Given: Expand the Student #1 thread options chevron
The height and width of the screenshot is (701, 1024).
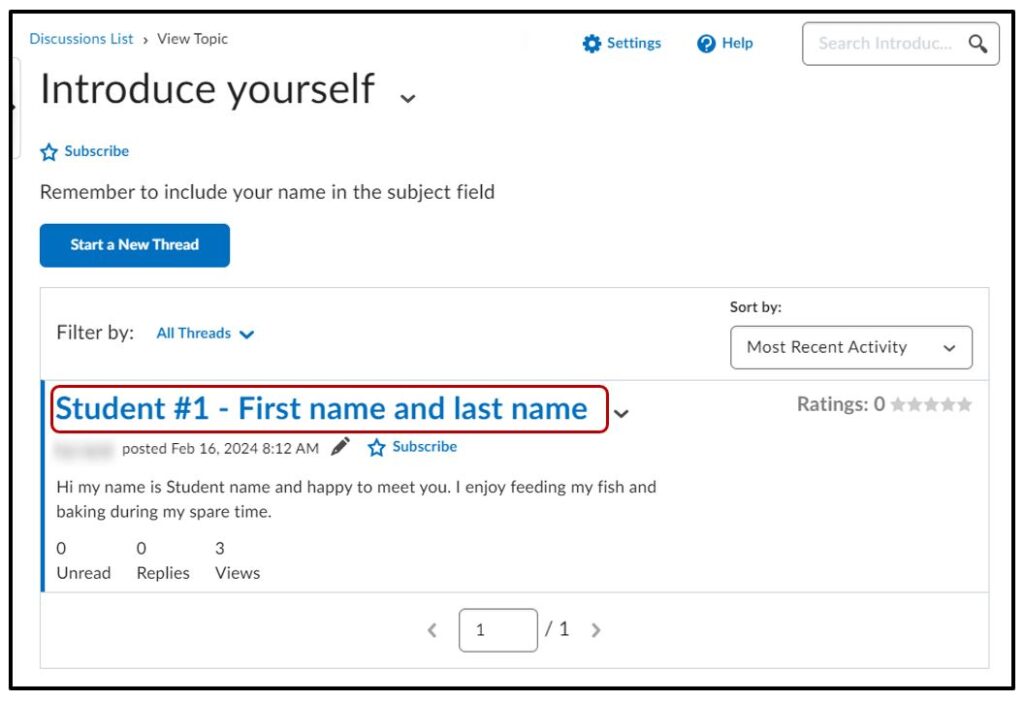Looking at the screenshot, I should click(x=621, y=413).
